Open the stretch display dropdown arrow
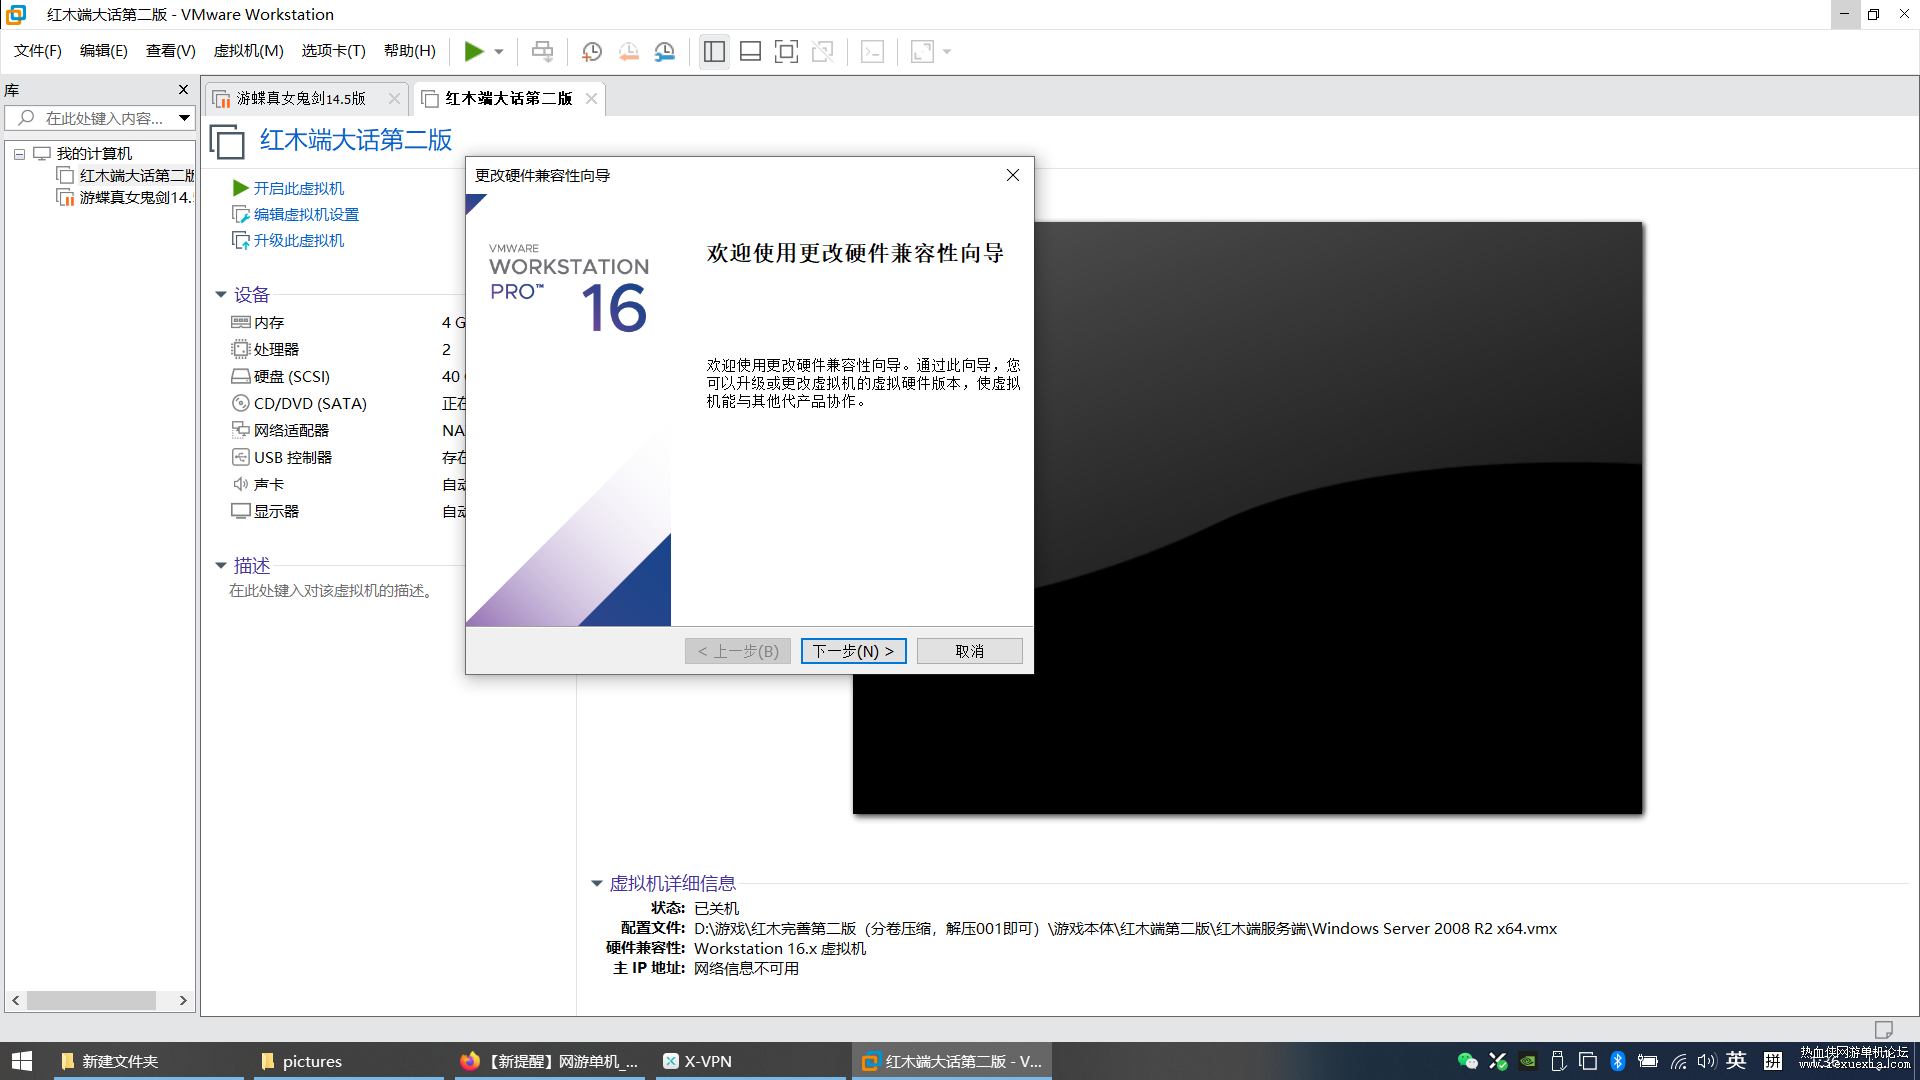The image size is (1920, 1080). pos(947,52)
